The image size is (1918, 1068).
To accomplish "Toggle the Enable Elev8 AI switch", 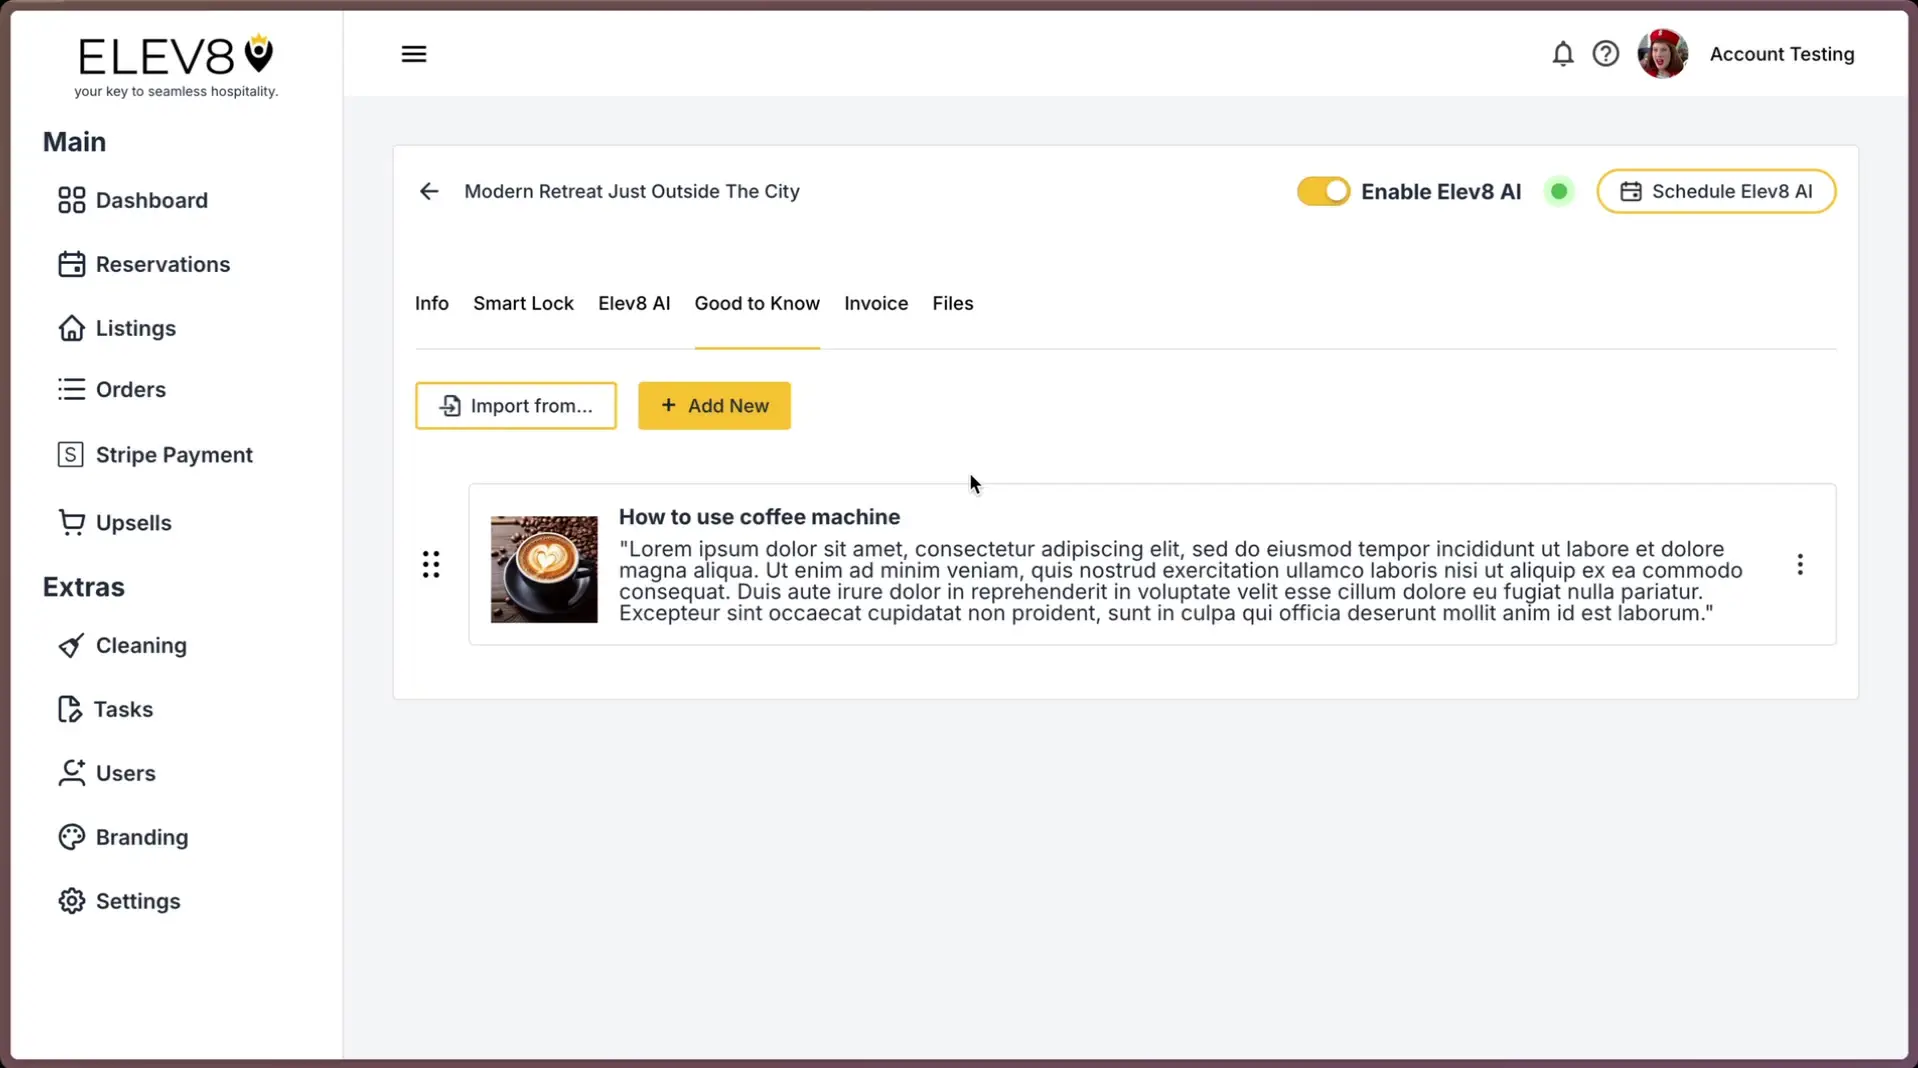I will [x=1323, y=191].
